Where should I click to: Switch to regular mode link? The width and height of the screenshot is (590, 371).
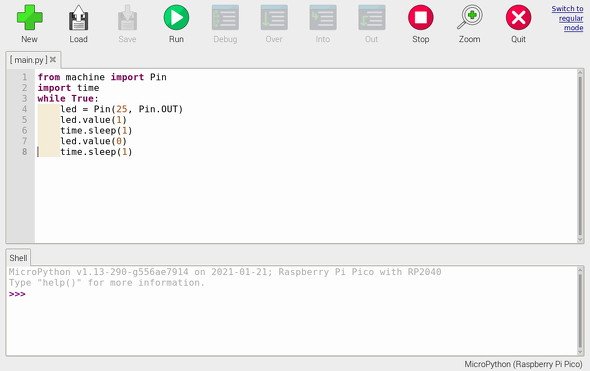[x=567, y=18]
